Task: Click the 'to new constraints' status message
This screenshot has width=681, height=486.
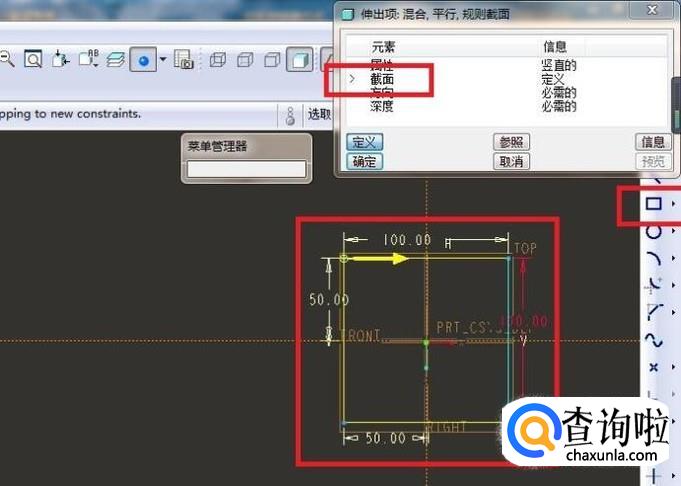Action: tap(88, 114)
